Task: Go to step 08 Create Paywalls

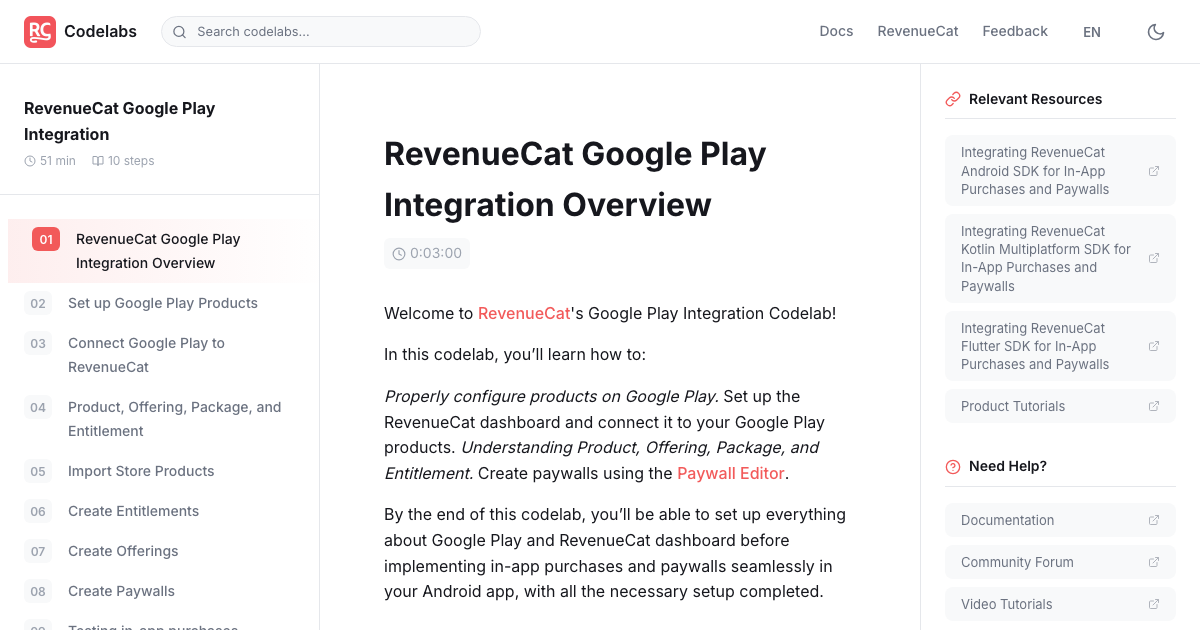Action: click(160, 591)
